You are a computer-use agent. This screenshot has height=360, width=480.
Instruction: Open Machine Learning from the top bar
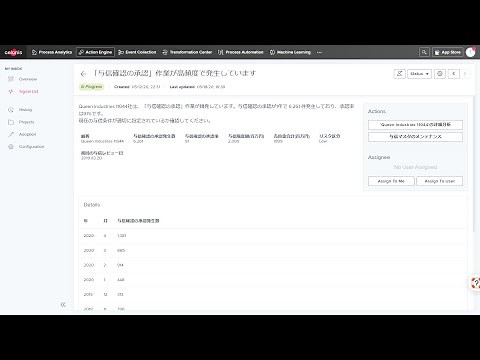290,52
